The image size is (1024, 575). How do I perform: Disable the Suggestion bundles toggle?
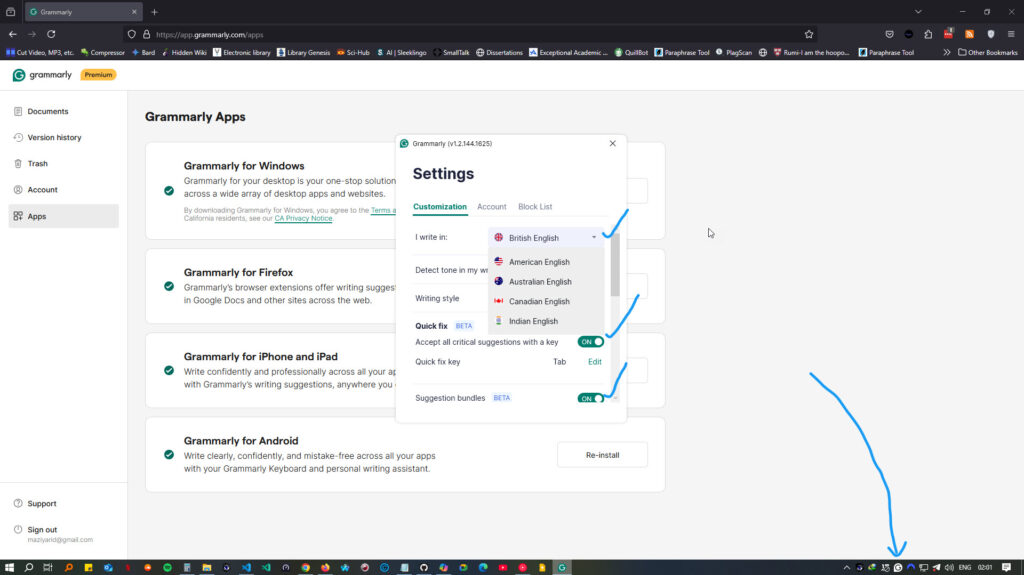[590, 398]
